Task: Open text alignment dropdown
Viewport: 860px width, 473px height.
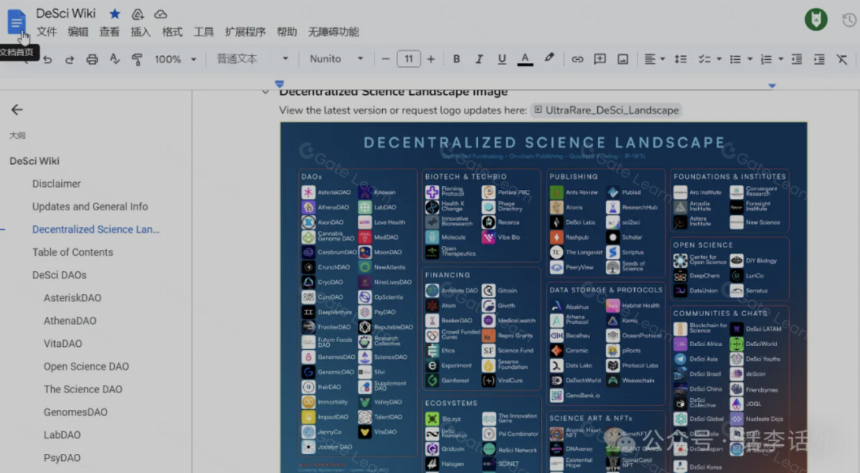Action: click(654, 59)
